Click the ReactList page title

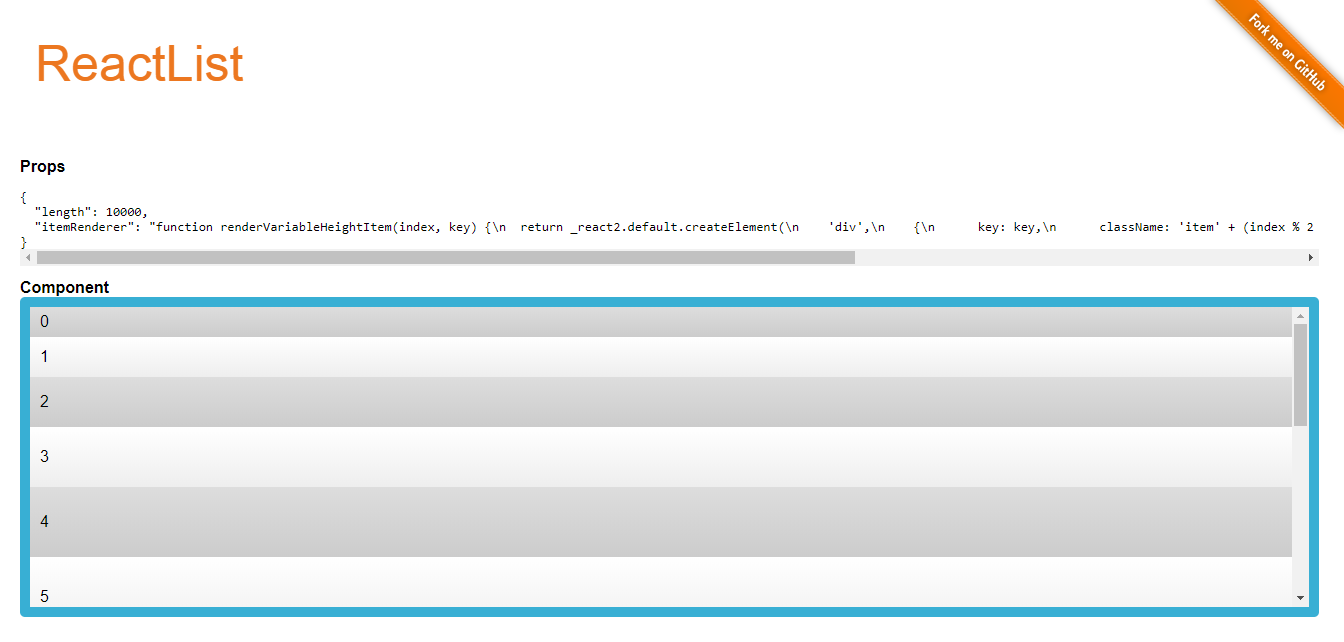[x=139, y=64]
